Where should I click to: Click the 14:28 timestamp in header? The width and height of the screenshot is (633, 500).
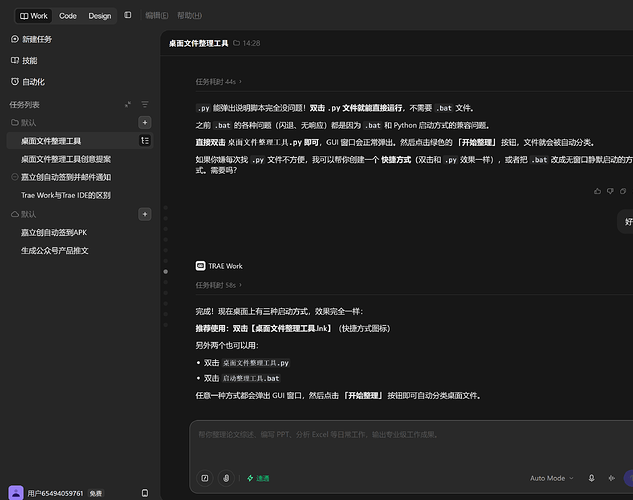(x=252, y=43)
